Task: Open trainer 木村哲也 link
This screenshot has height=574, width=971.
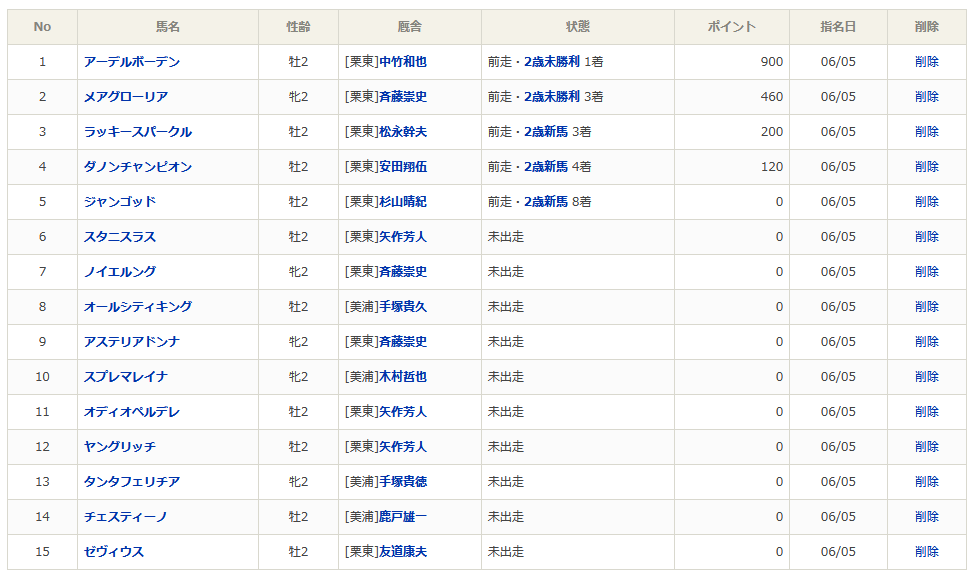Action: point(403,376)
